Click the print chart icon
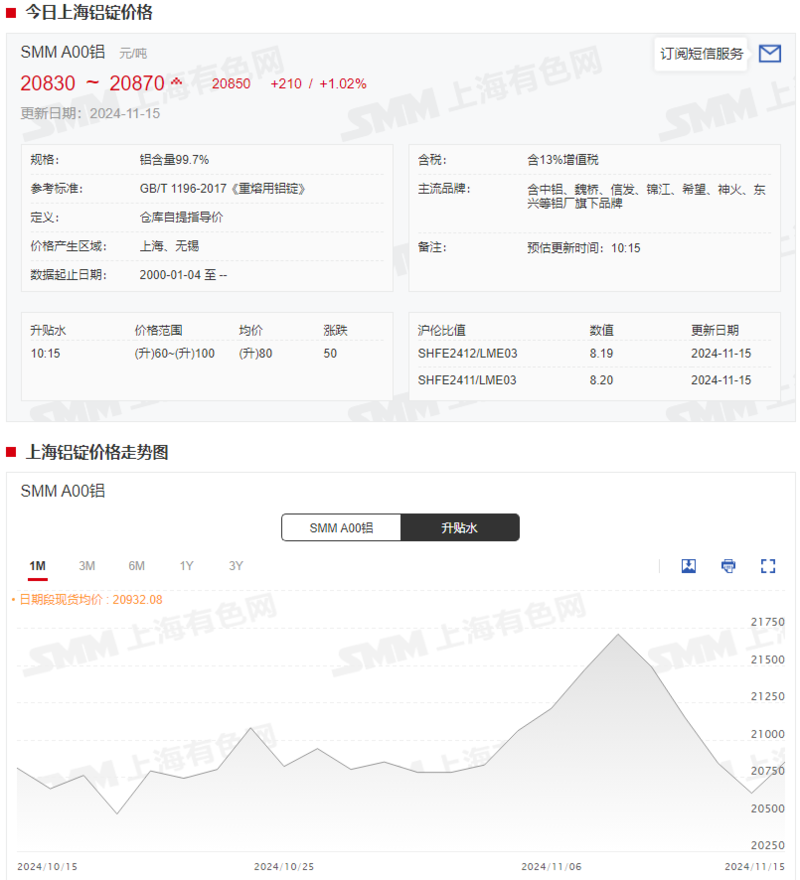 [728, 566]
